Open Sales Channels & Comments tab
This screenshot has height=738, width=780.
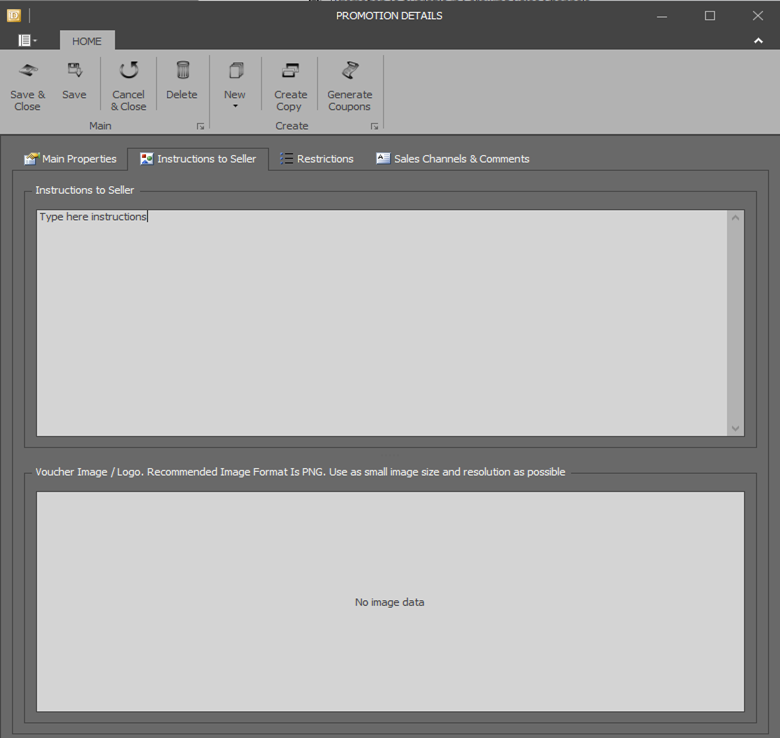click(453, 159)
